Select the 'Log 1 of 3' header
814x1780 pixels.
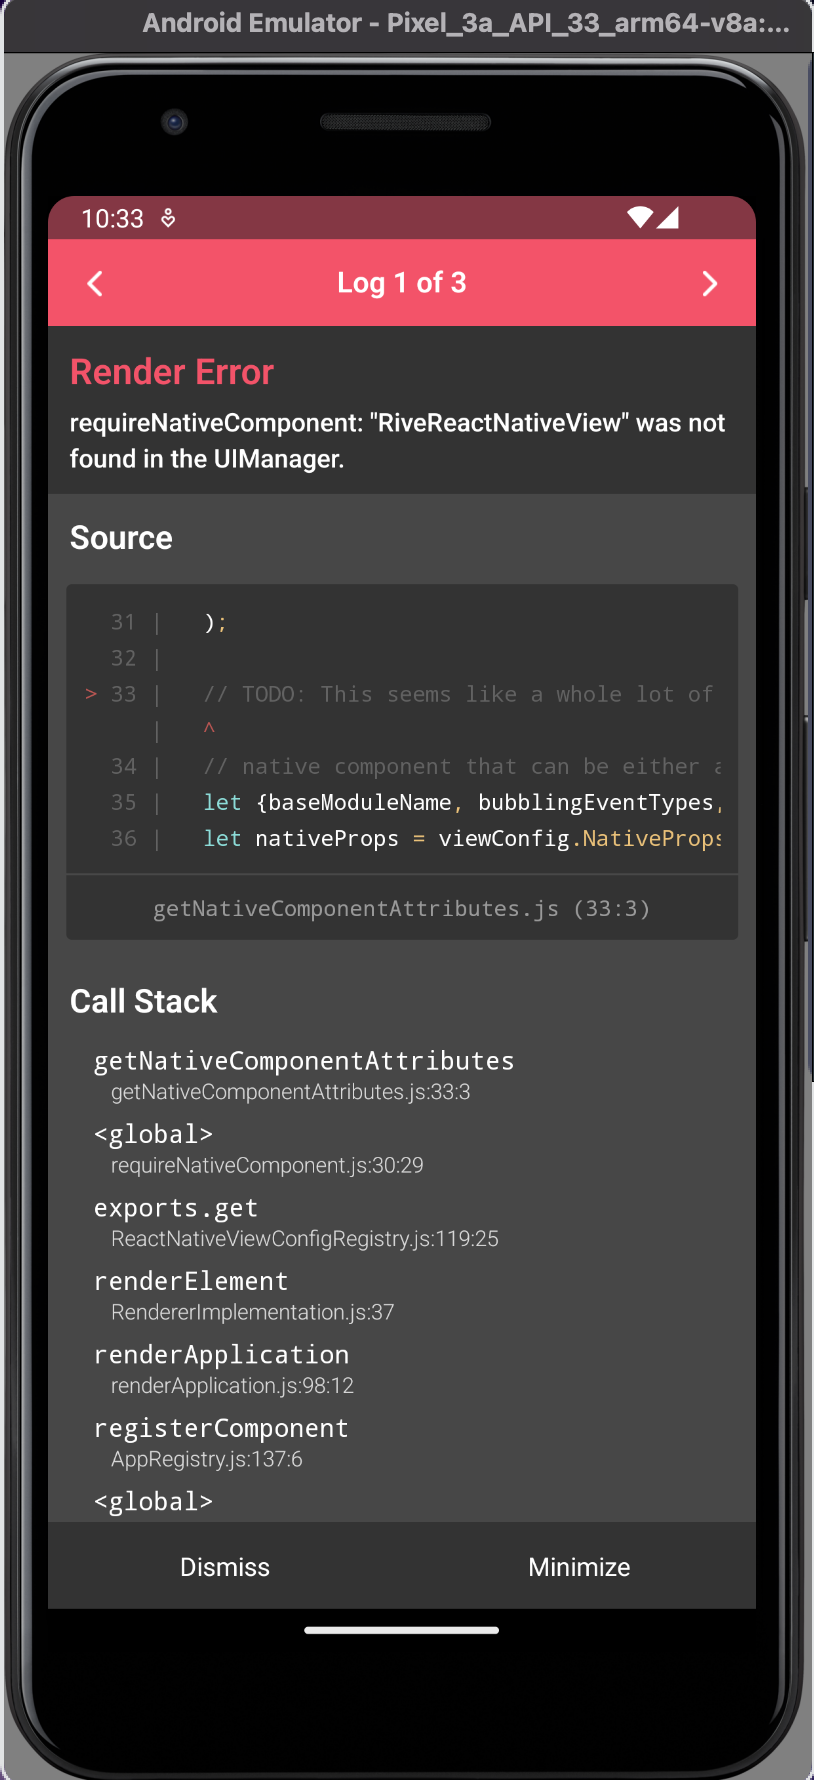(402, 283)
